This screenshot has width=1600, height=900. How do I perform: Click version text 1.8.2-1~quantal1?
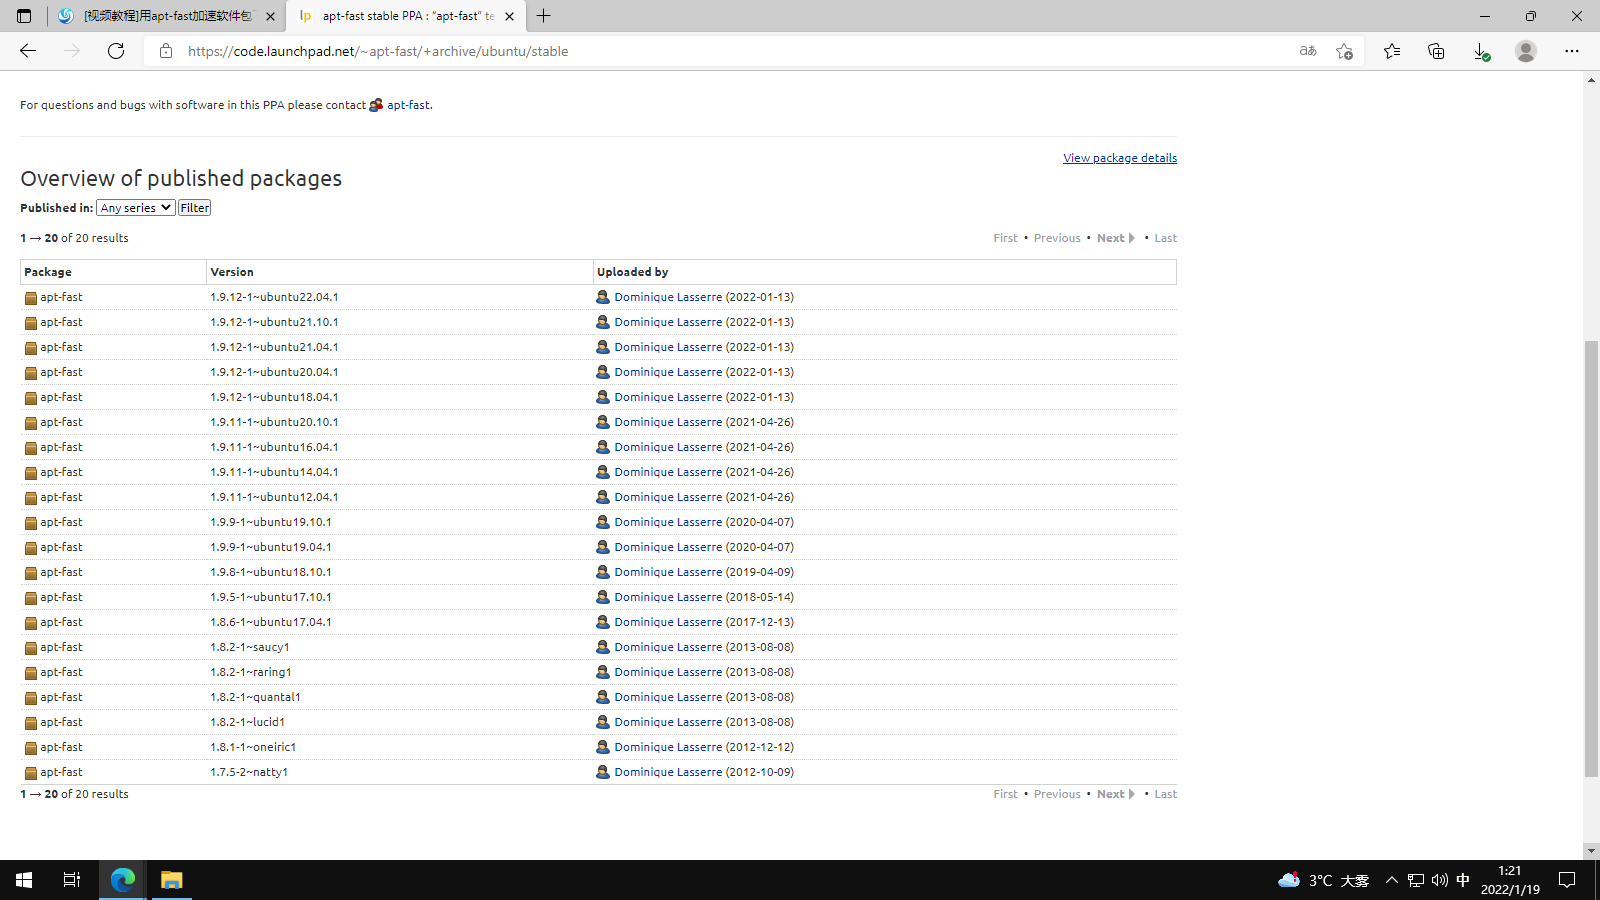point(255,697)
